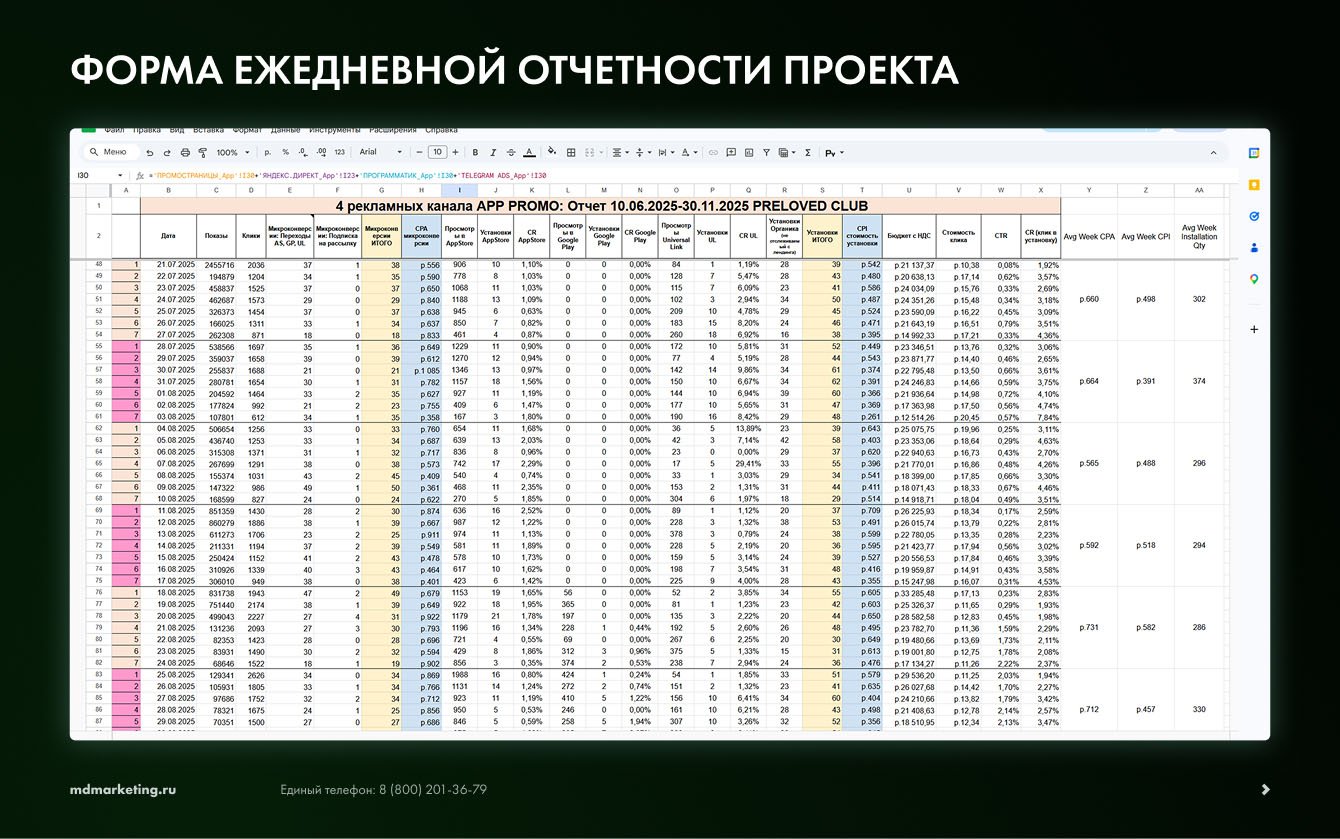Open the Рч input tools dropdown
The height and width of the screenshot is (839, 1340).
pyautogui.click(x=833, y=153)
